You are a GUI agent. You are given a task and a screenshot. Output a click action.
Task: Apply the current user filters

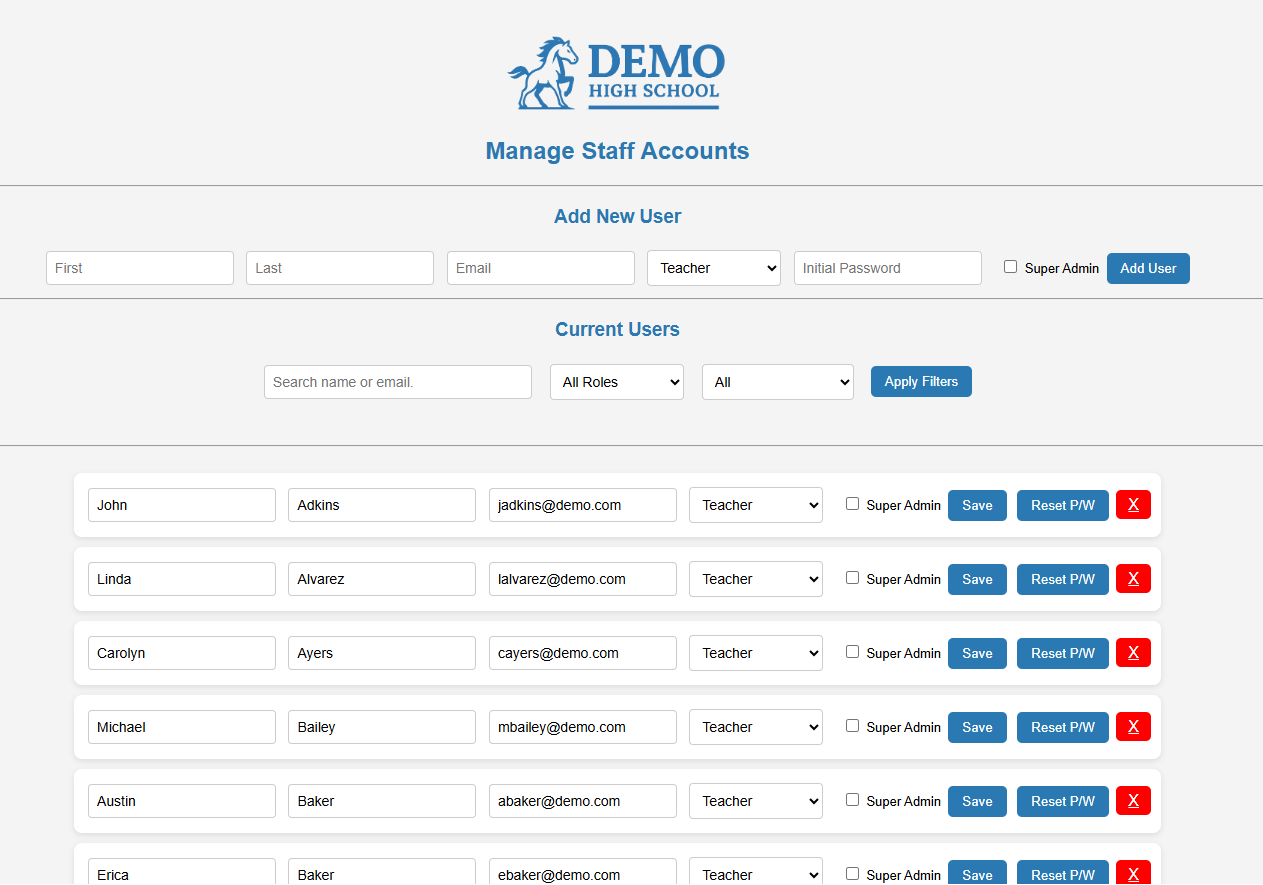(x=920, y=381)
